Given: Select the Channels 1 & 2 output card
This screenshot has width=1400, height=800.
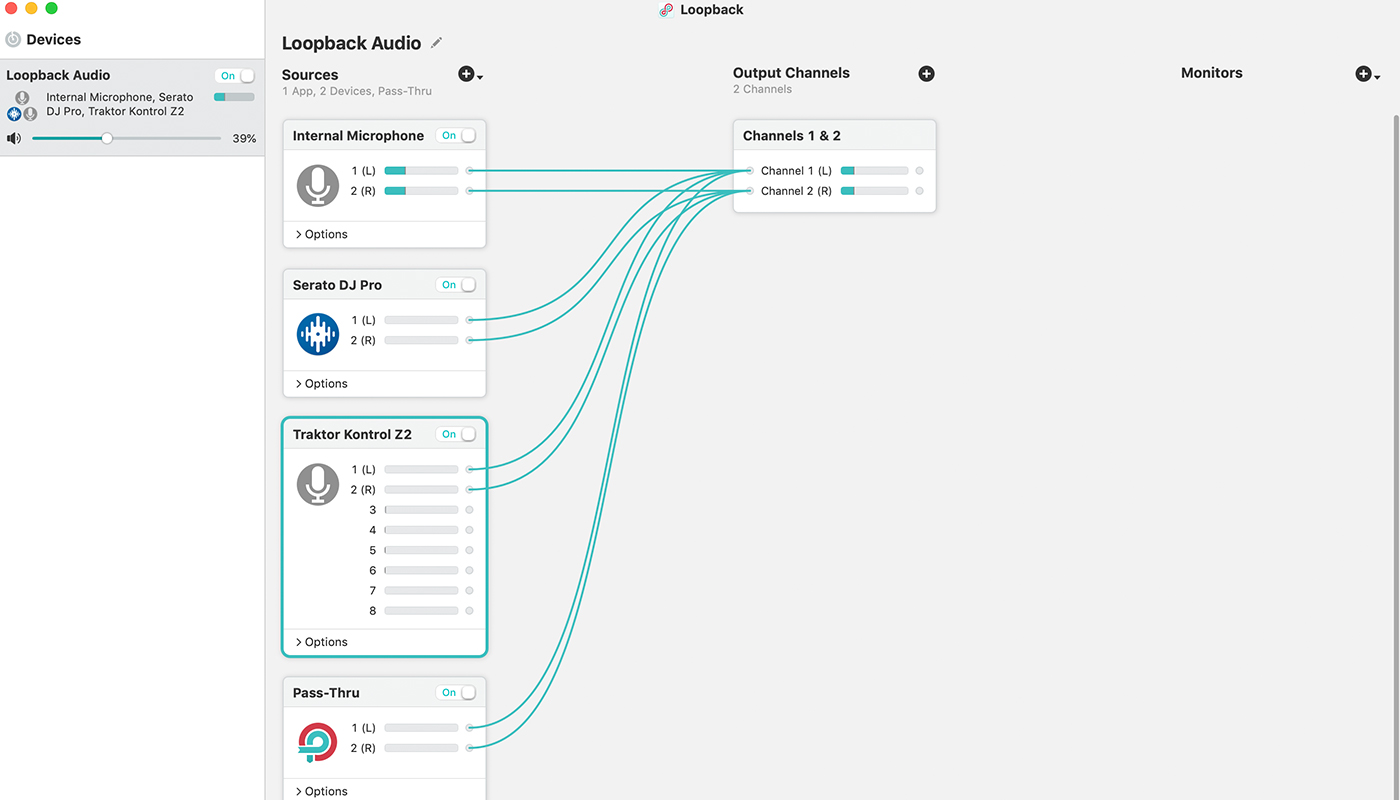Looking at the screenshot, I should [834, 166].
